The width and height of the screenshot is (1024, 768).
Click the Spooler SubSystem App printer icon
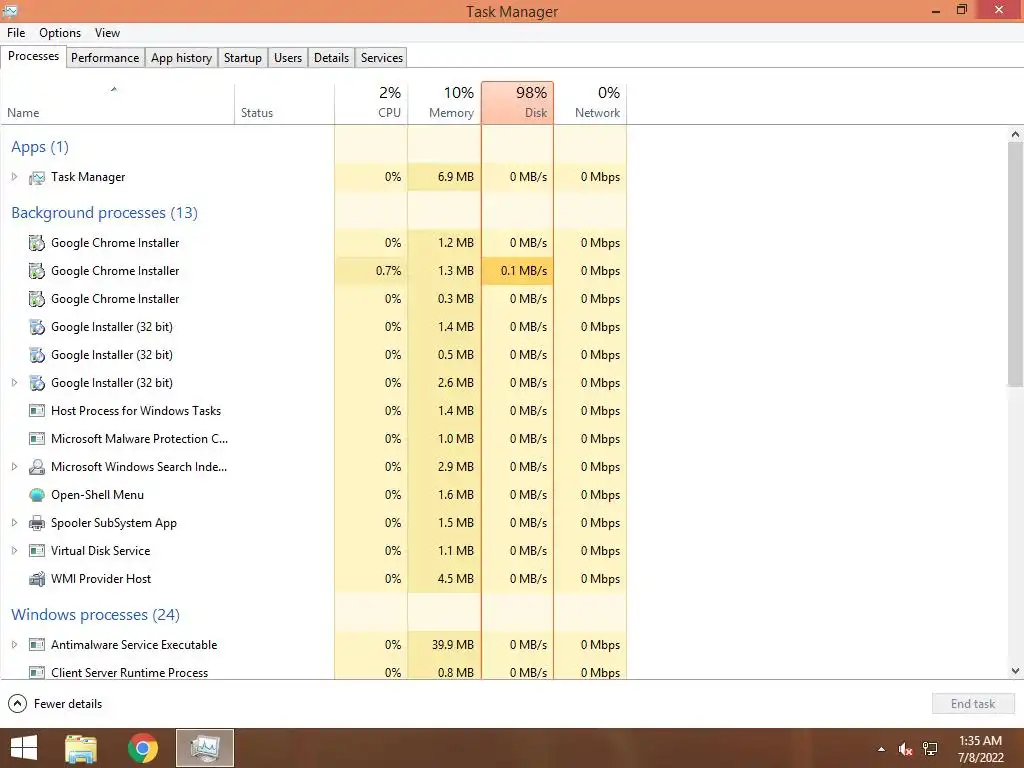pyautogui.click(x=37, y=523)
